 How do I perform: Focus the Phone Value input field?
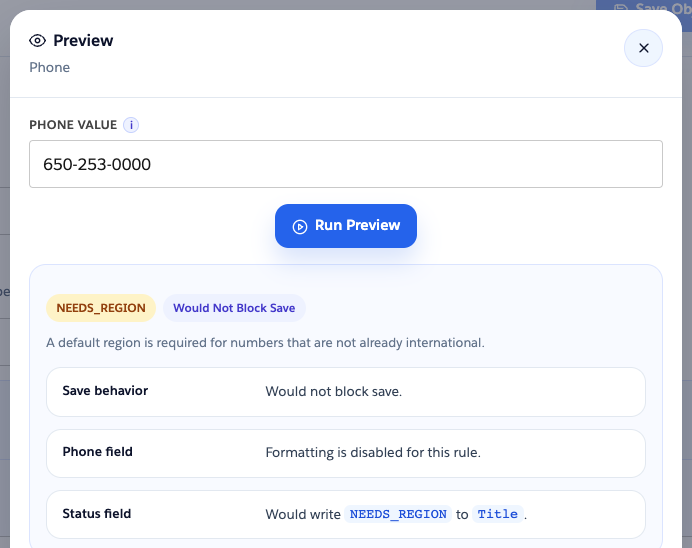[x=346, y=164]
